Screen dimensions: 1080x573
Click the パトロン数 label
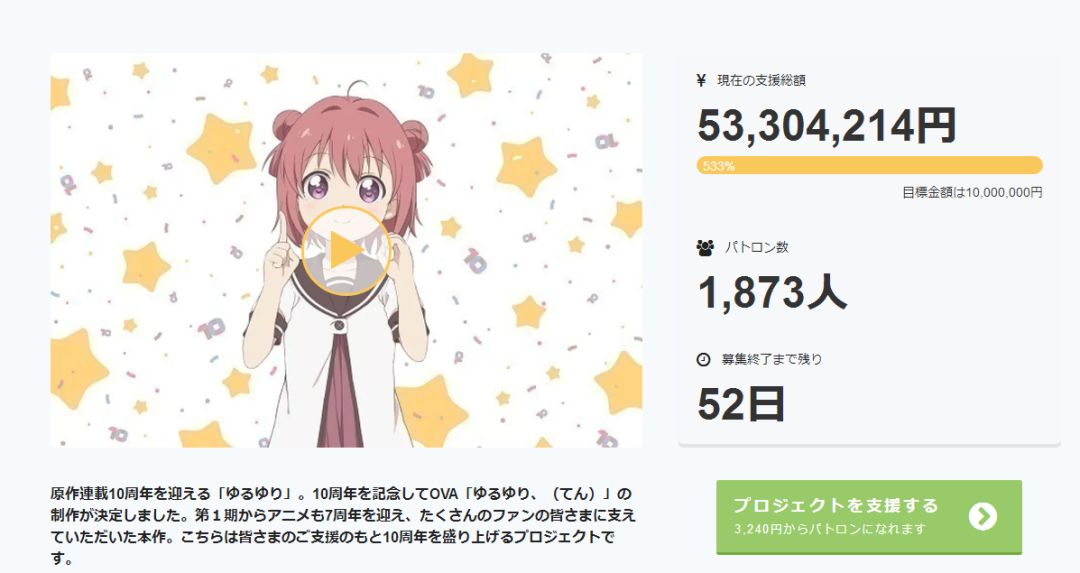click(x=756, y=247)
